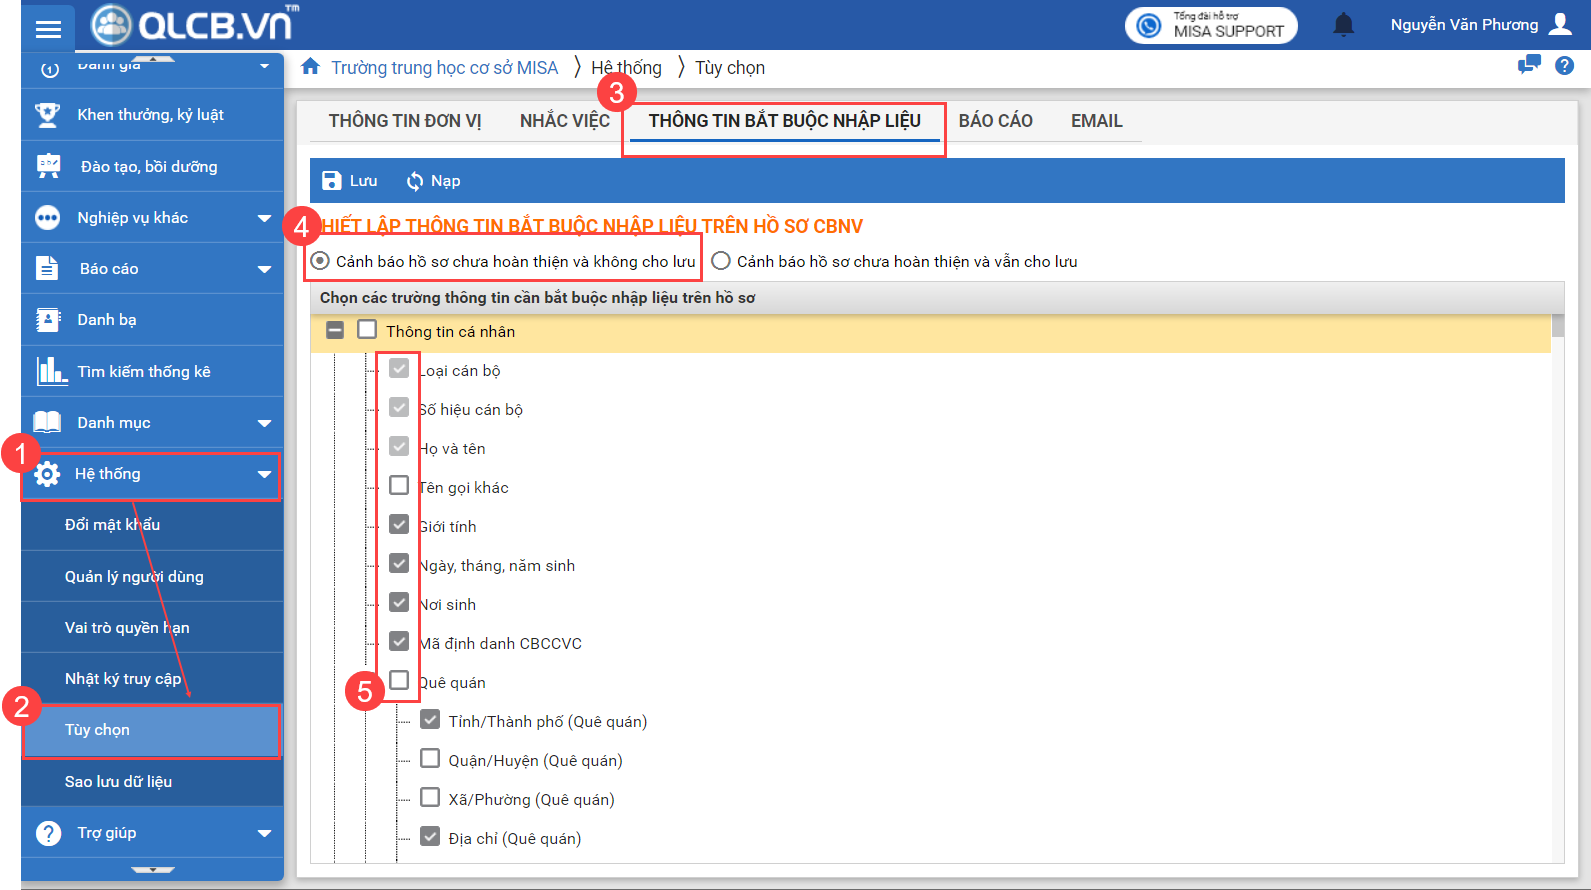Image resolution: width=1591 pixels, height=890 pixels.
Task: Open the EMAIL tab
Action: [x=1096, y=121]
